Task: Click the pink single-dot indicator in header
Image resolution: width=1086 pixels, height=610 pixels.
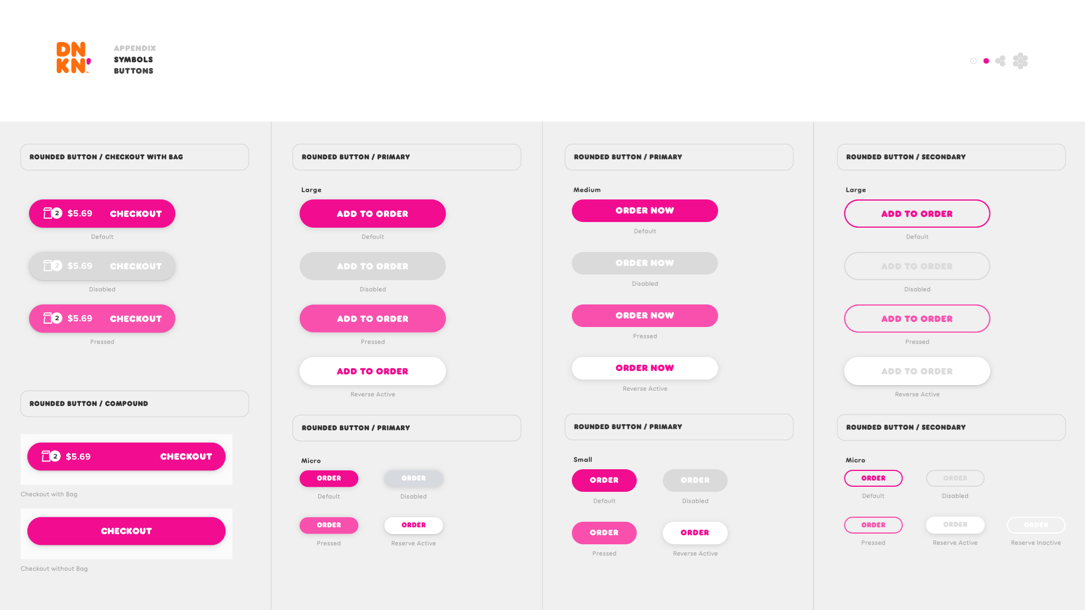Action: pos(986,61)
